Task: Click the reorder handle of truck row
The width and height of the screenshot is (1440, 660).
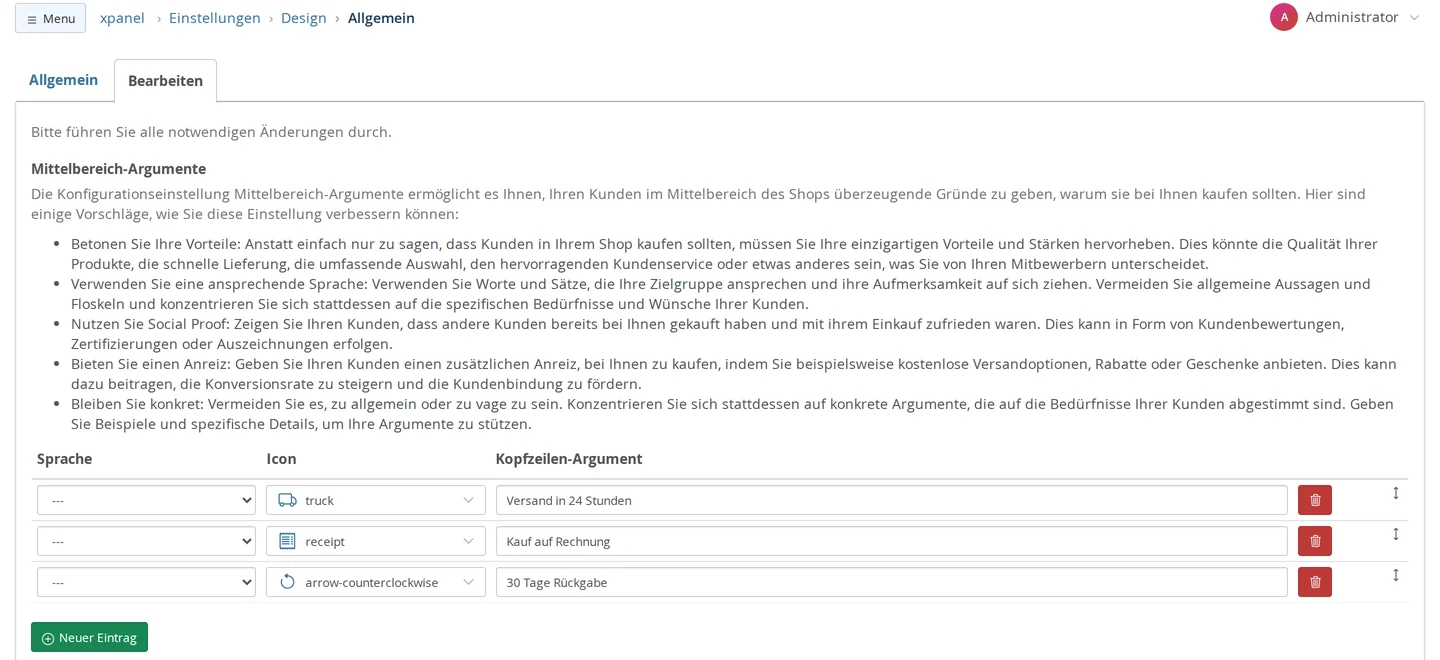Action: click(x=1396, y=493)
